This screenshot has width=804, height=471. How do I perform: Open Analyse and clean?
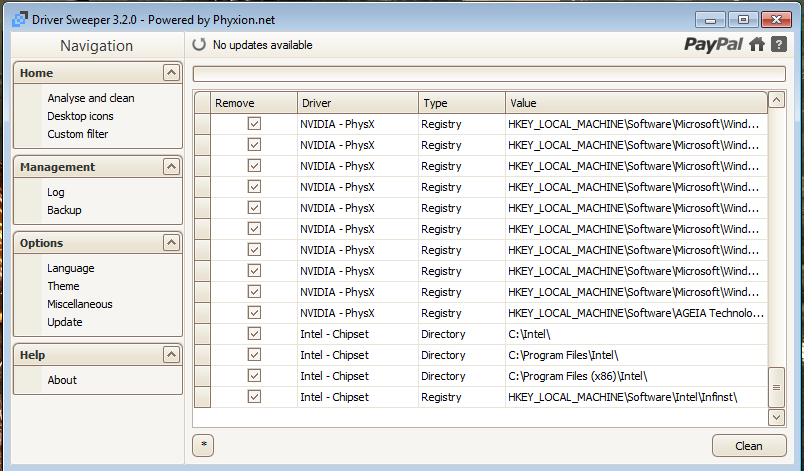coord(91,98)
